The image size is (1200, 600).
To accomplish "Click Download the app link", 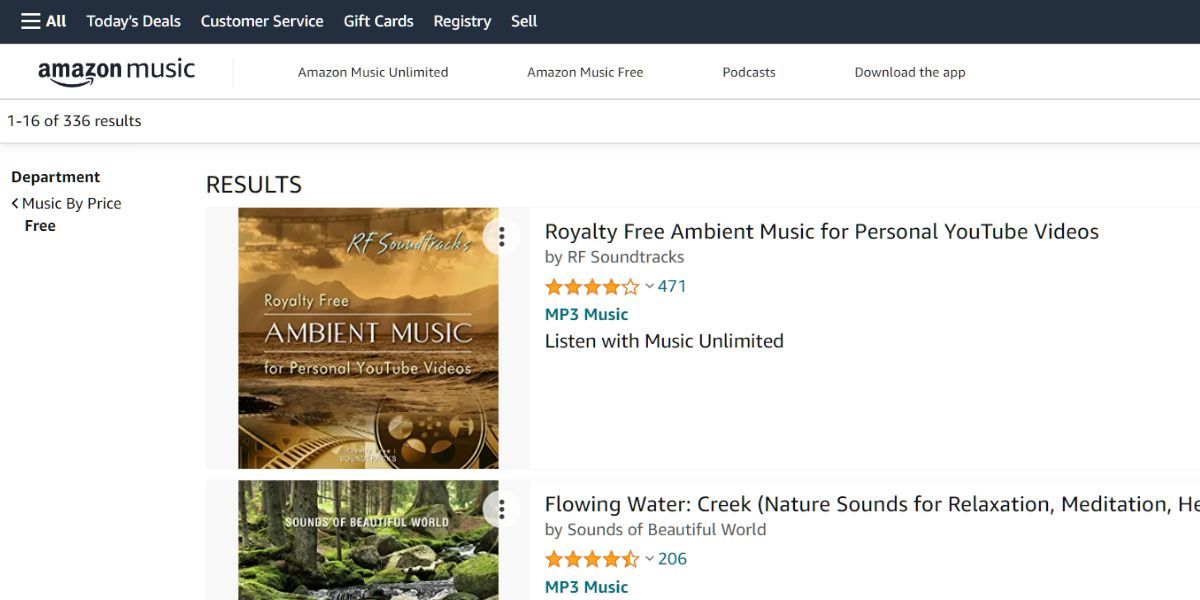I will (910, 72).
